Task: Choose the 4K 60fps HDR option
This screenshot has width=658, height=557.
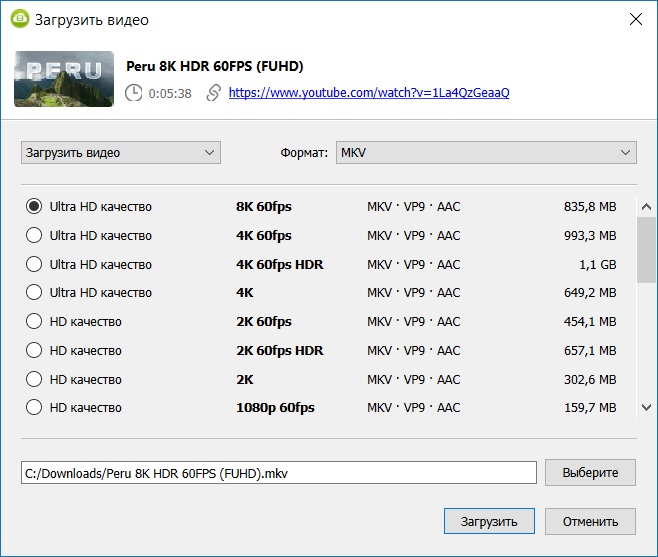Action: pos(34,265)
